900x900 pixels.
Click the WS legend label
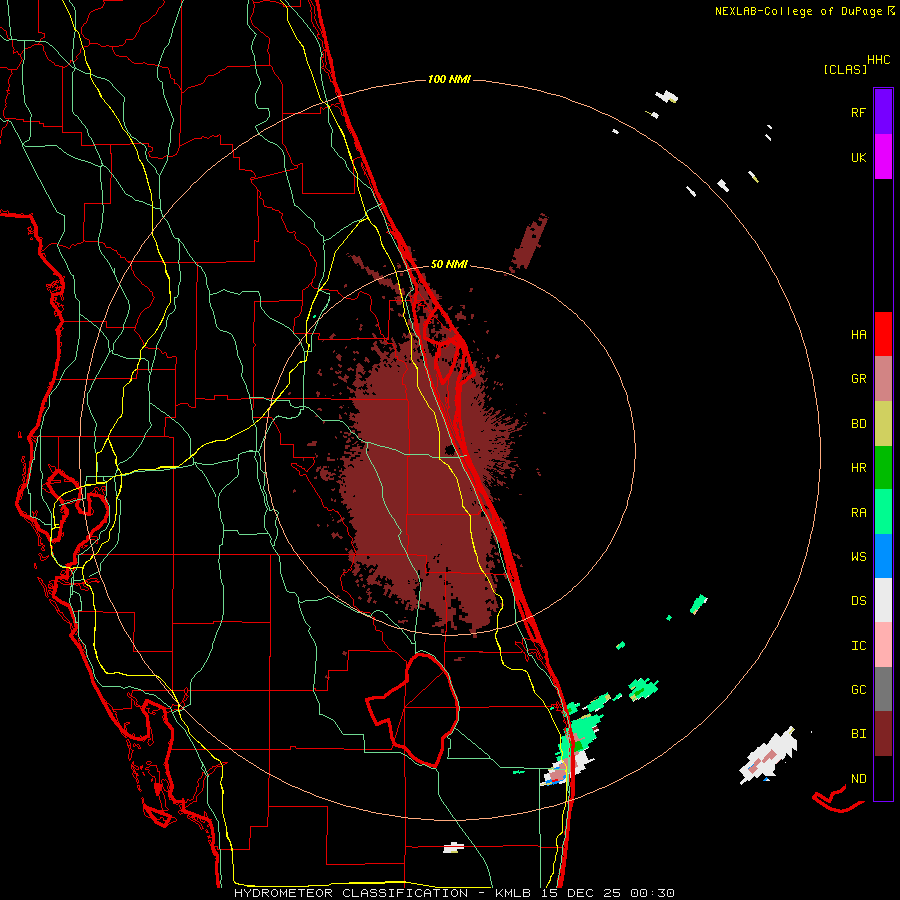click(858, 557)
